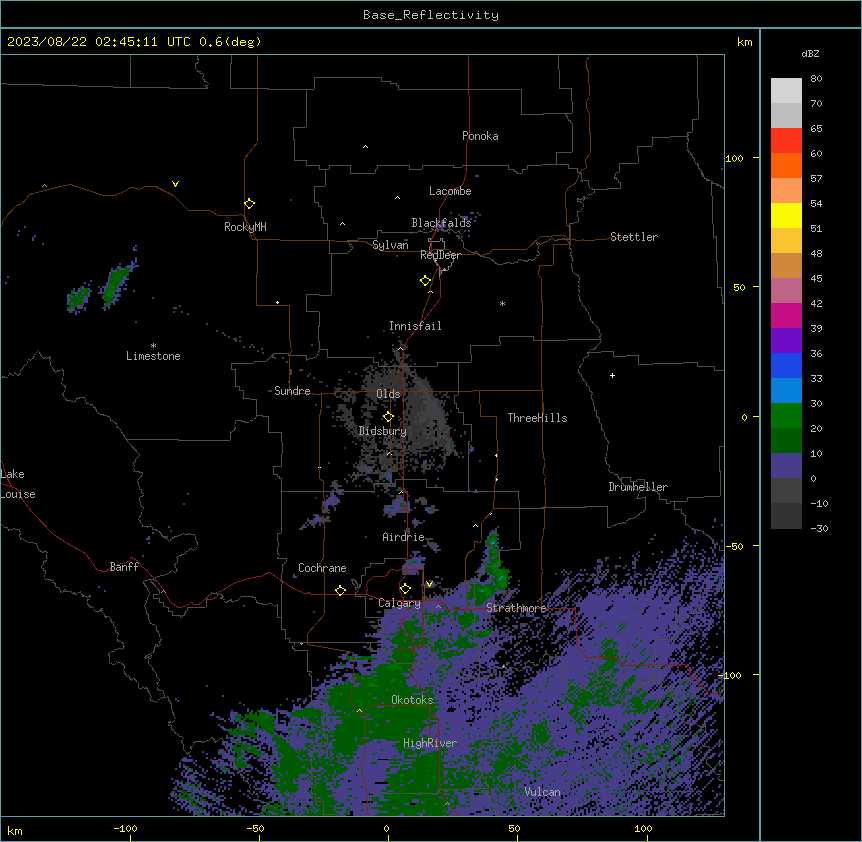Click the Strathmore town label
This screenshot has height=842, width=862.
click(516, 608)
